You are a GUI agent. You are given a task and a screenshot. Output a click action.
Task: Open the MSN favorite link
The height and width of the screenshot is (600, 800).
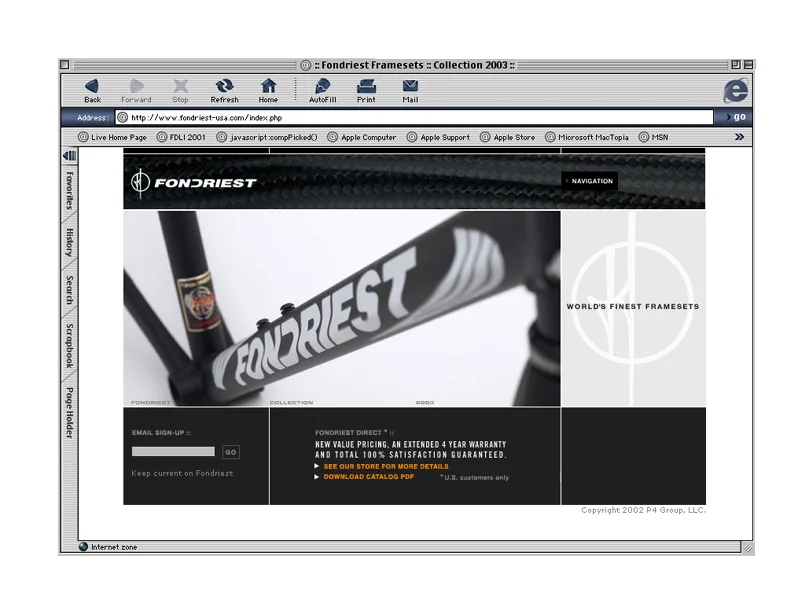click(654, 137)
